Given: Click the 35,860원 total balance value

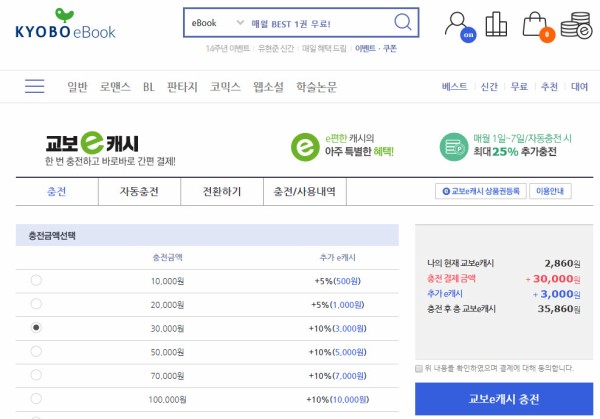Looking at the screenshot, I should [x=559, y=308].
